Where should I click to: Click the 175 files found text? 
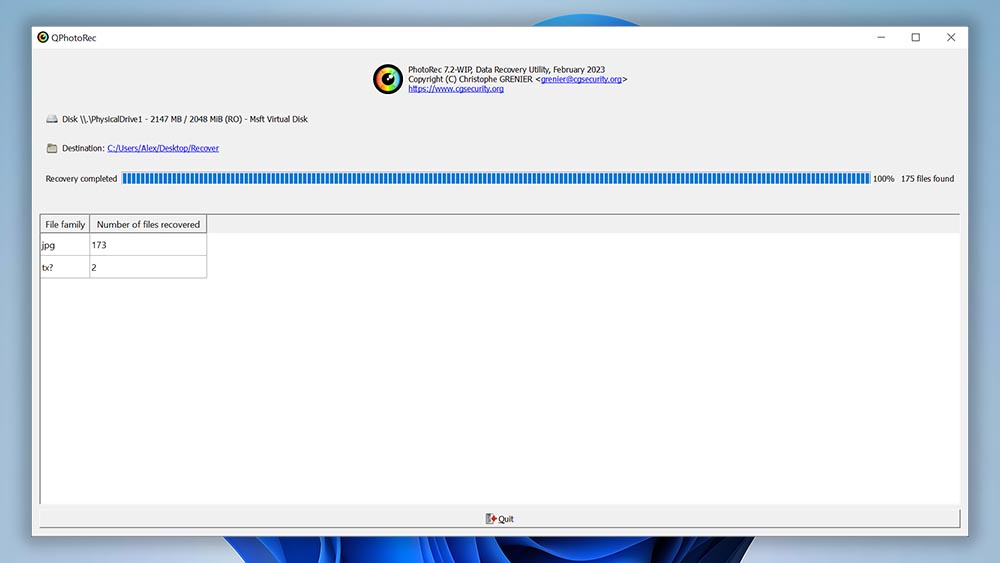click(x=927, y=179)
